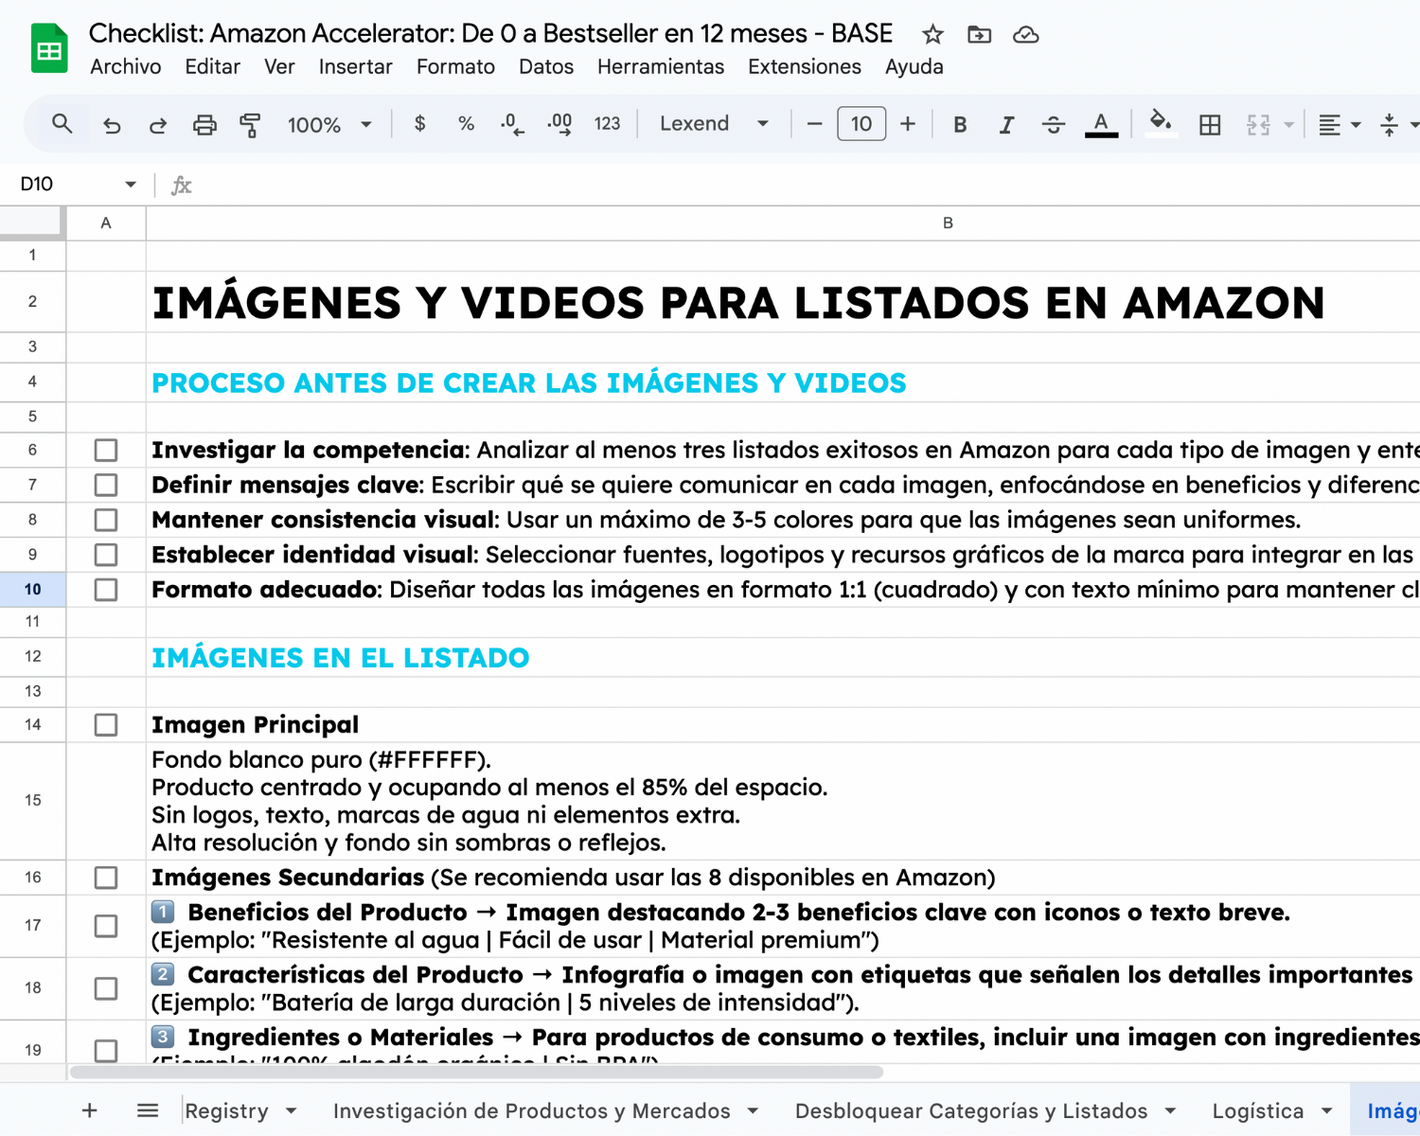Open the Editar menu
The image size is (1420, 1136).
(212, 67)
